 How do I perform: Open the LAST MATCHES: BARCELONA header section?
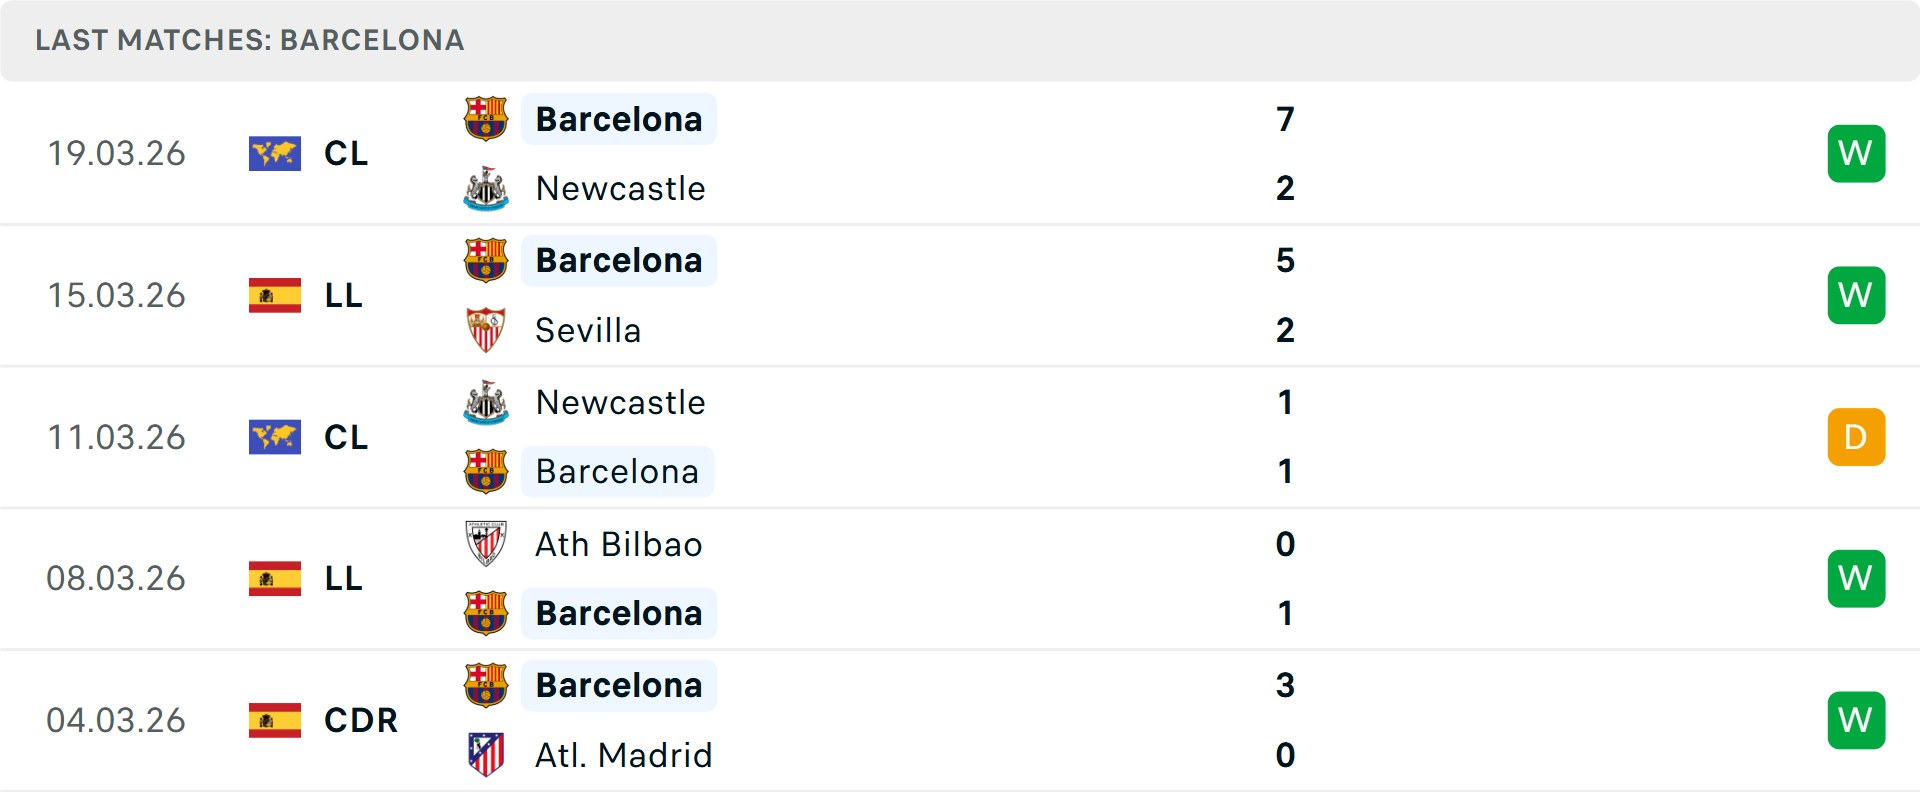249,40
